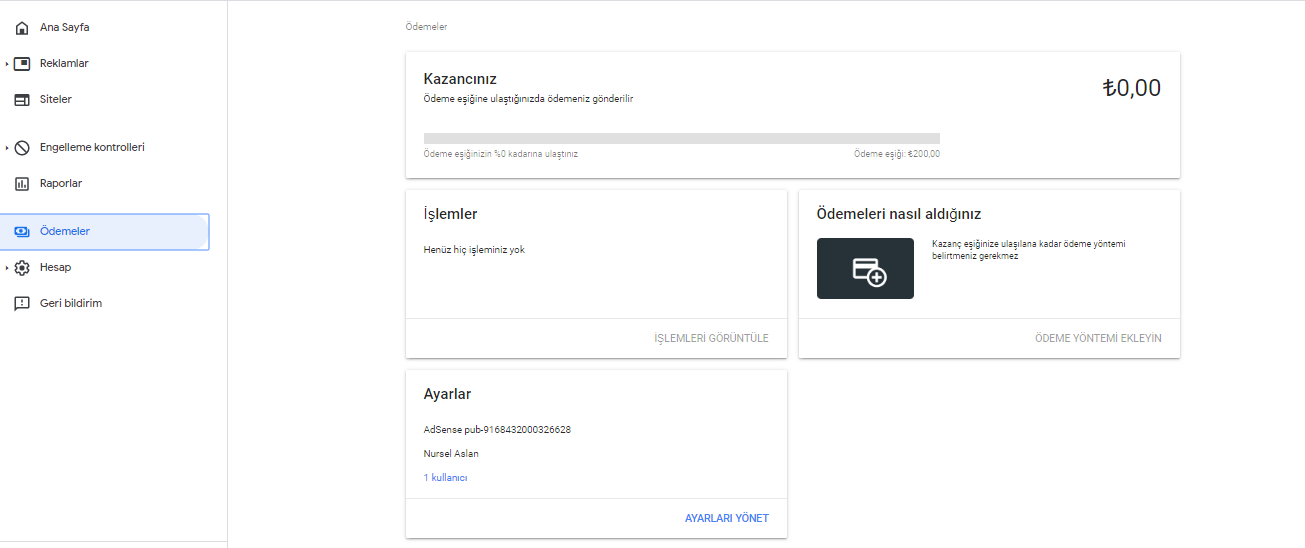The width and height of the screenshot is (1305, 548).
Task: Click the ₺0,00 earnings amount
Action: 1131,88
